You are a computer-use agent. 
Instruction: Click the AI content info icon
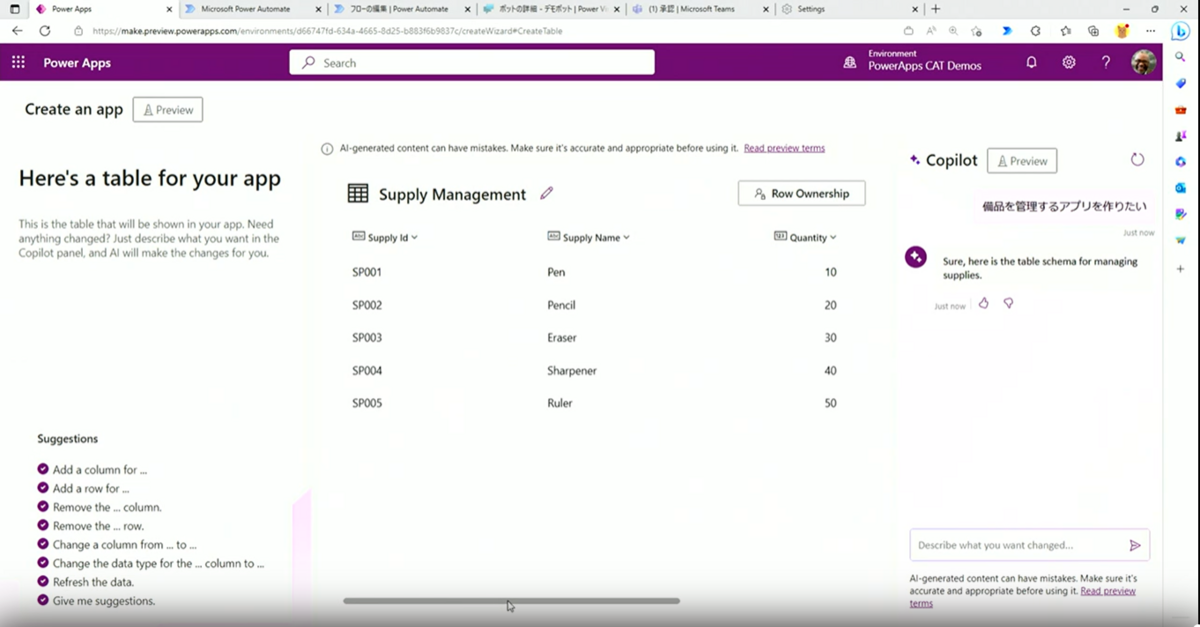pyautogui.click(x=327, y=149)
